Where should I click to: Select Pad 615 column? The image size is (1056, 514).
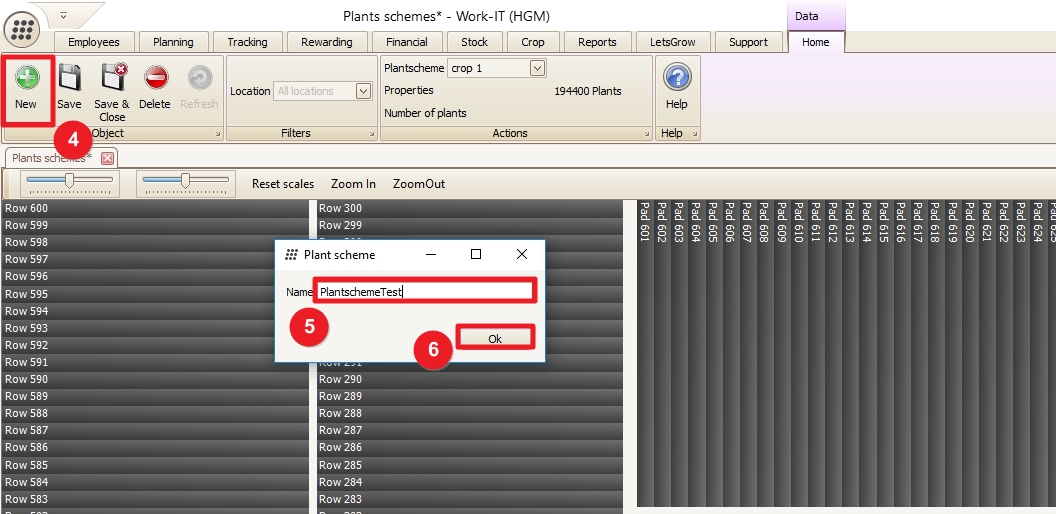coord(884,353)
